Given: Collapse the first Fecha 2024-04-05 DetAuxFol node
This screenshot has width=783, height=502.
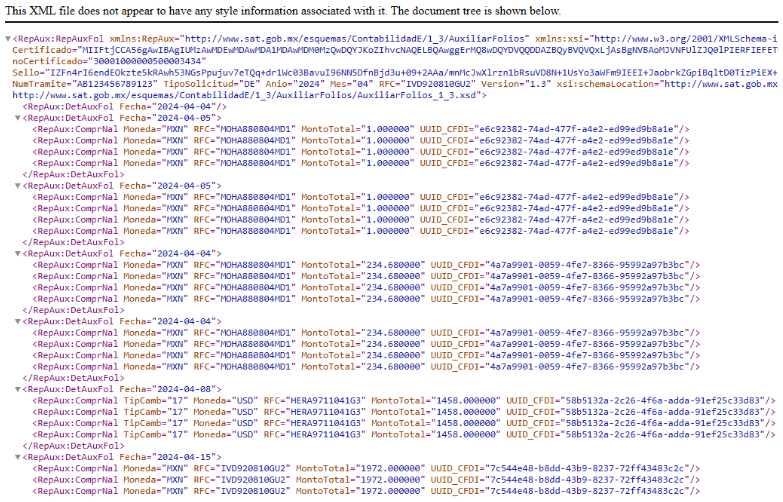Looking at the screenshot, I should pyautogui.click(x=17, y=118).
